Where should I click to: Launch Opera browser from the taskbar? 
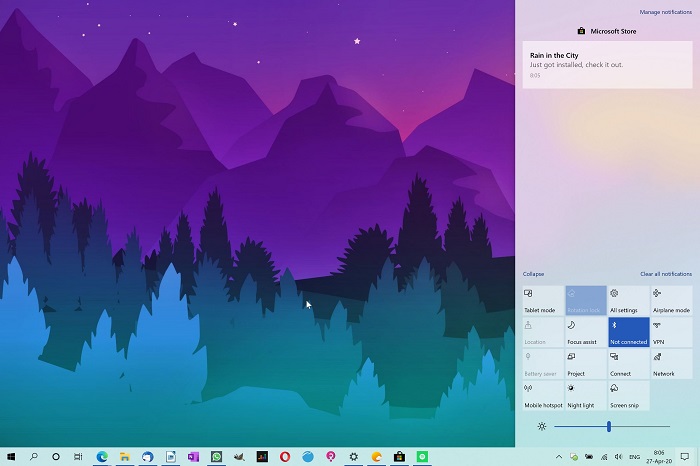(285, 456)
